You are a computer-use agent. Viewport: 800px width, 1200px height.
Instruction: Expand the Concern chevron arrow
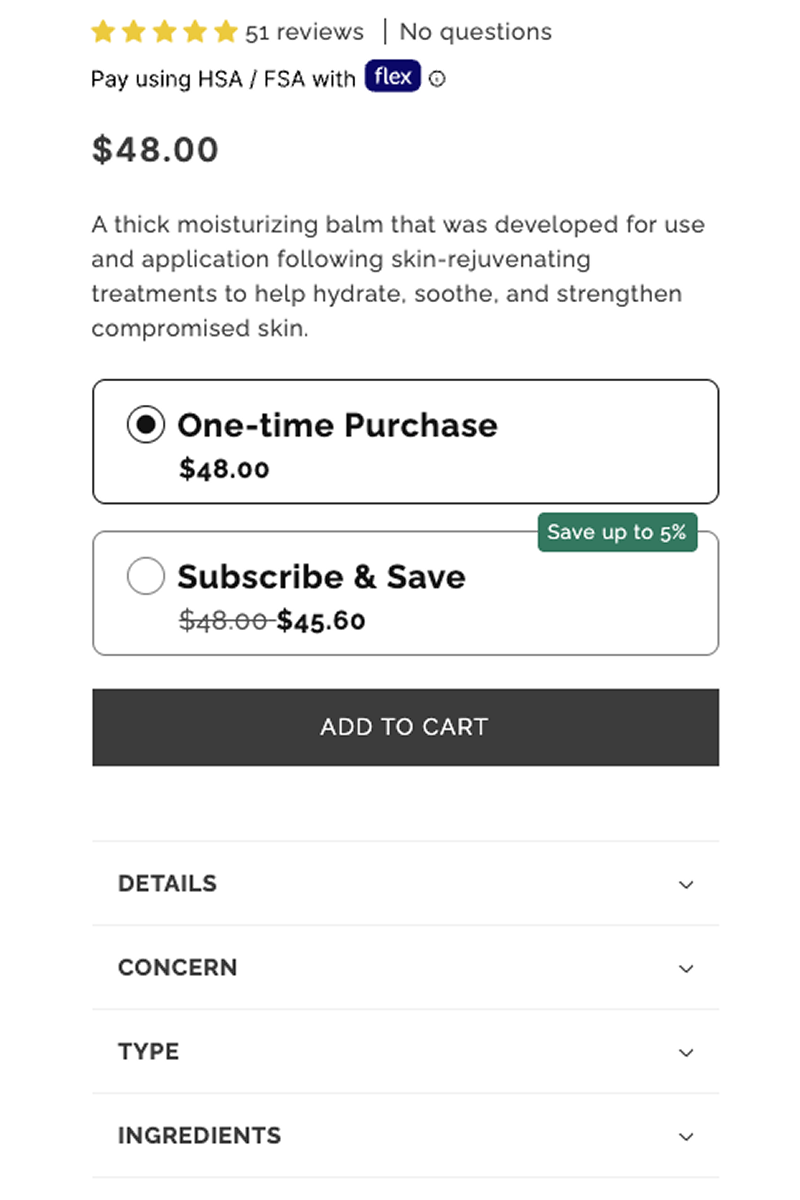pyautogui.click(x=686, y=968)
